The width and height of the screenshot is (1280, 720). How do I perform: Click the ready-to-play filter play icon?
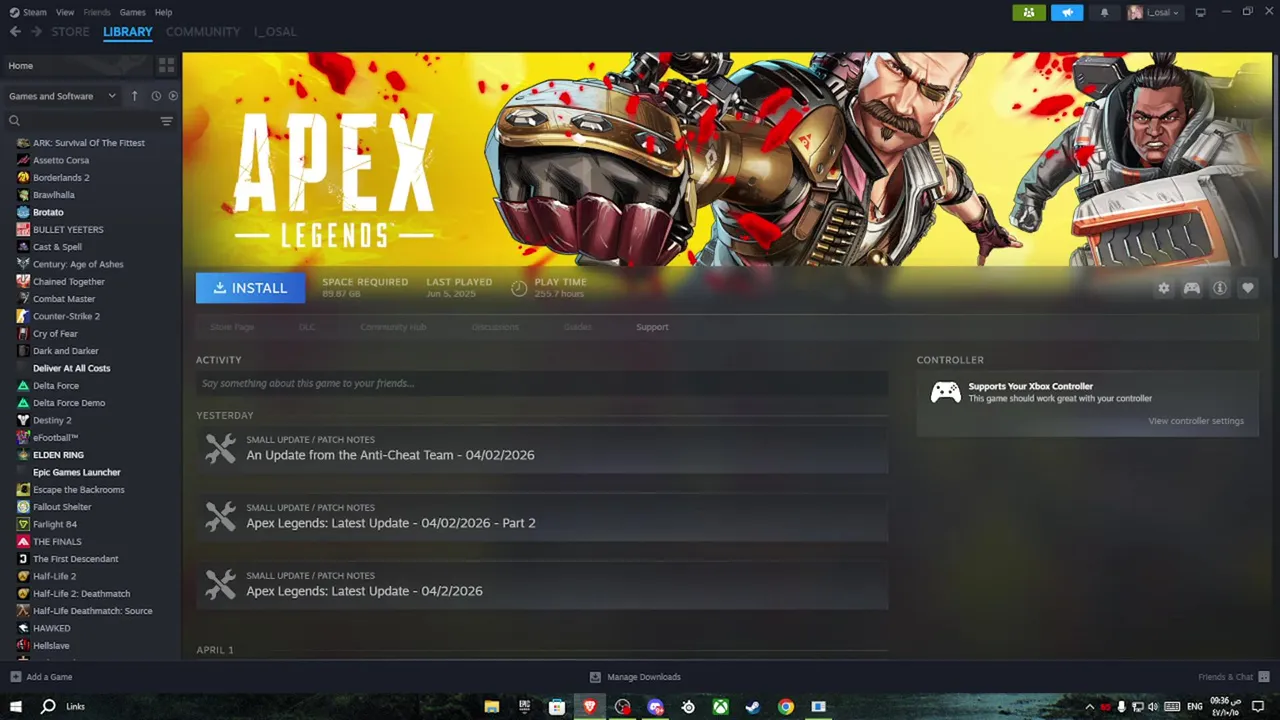pos(173,96)
